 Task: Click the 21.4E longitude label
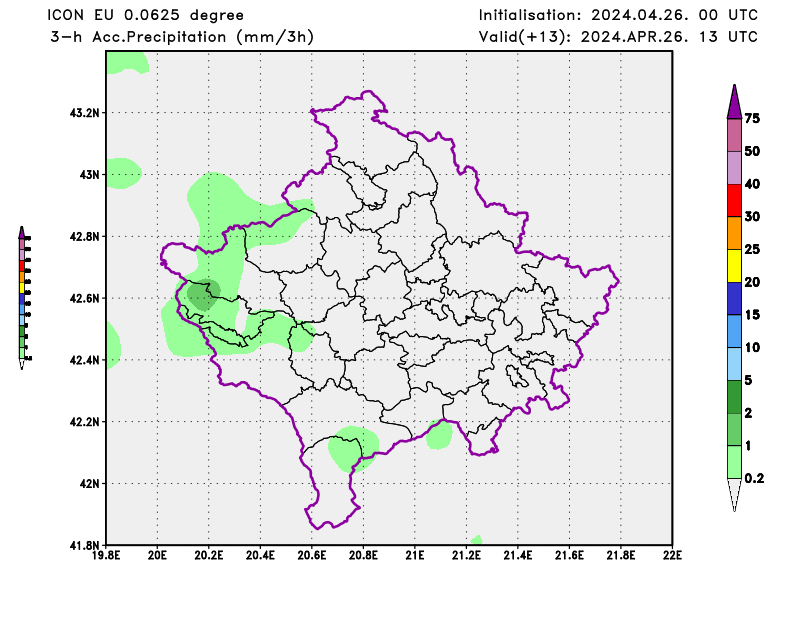point(518,555)
